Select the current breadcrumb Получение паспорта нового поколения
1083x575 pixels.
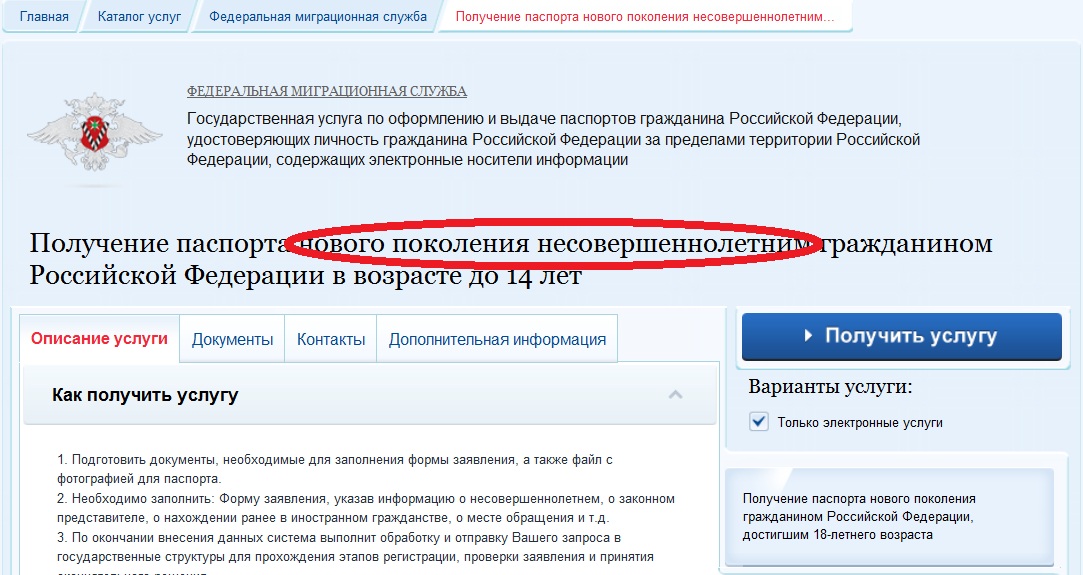(x=644, y=17)
